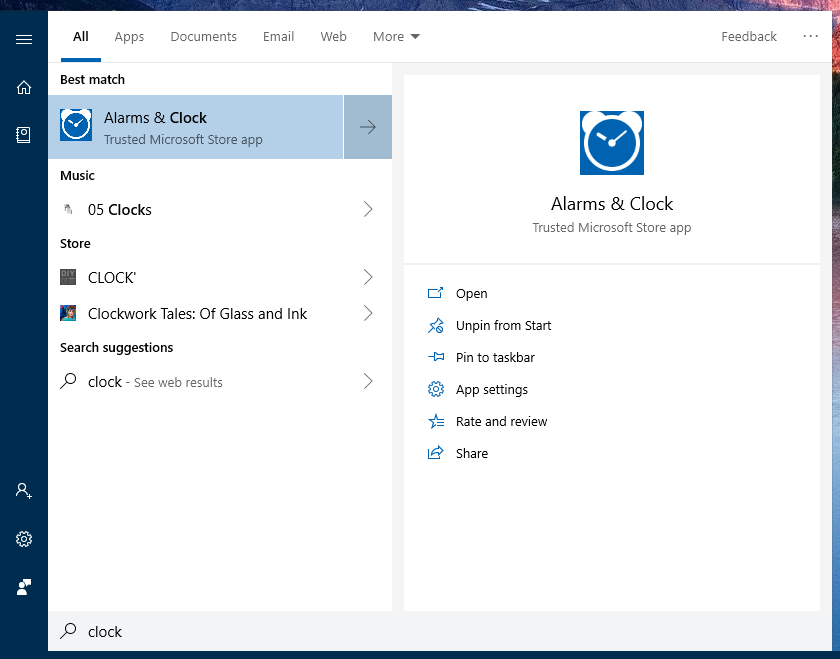Click the add user account icon
This screenshot has width=840, height=659.
24,490
